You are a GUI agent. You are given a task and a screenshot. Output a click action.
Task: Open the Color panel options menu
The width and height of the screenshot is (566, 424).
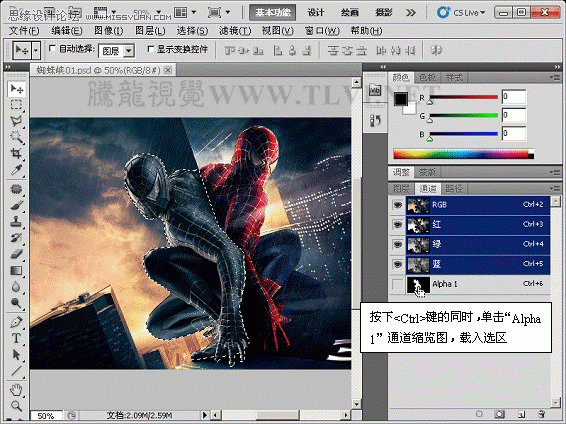point(554,77)
